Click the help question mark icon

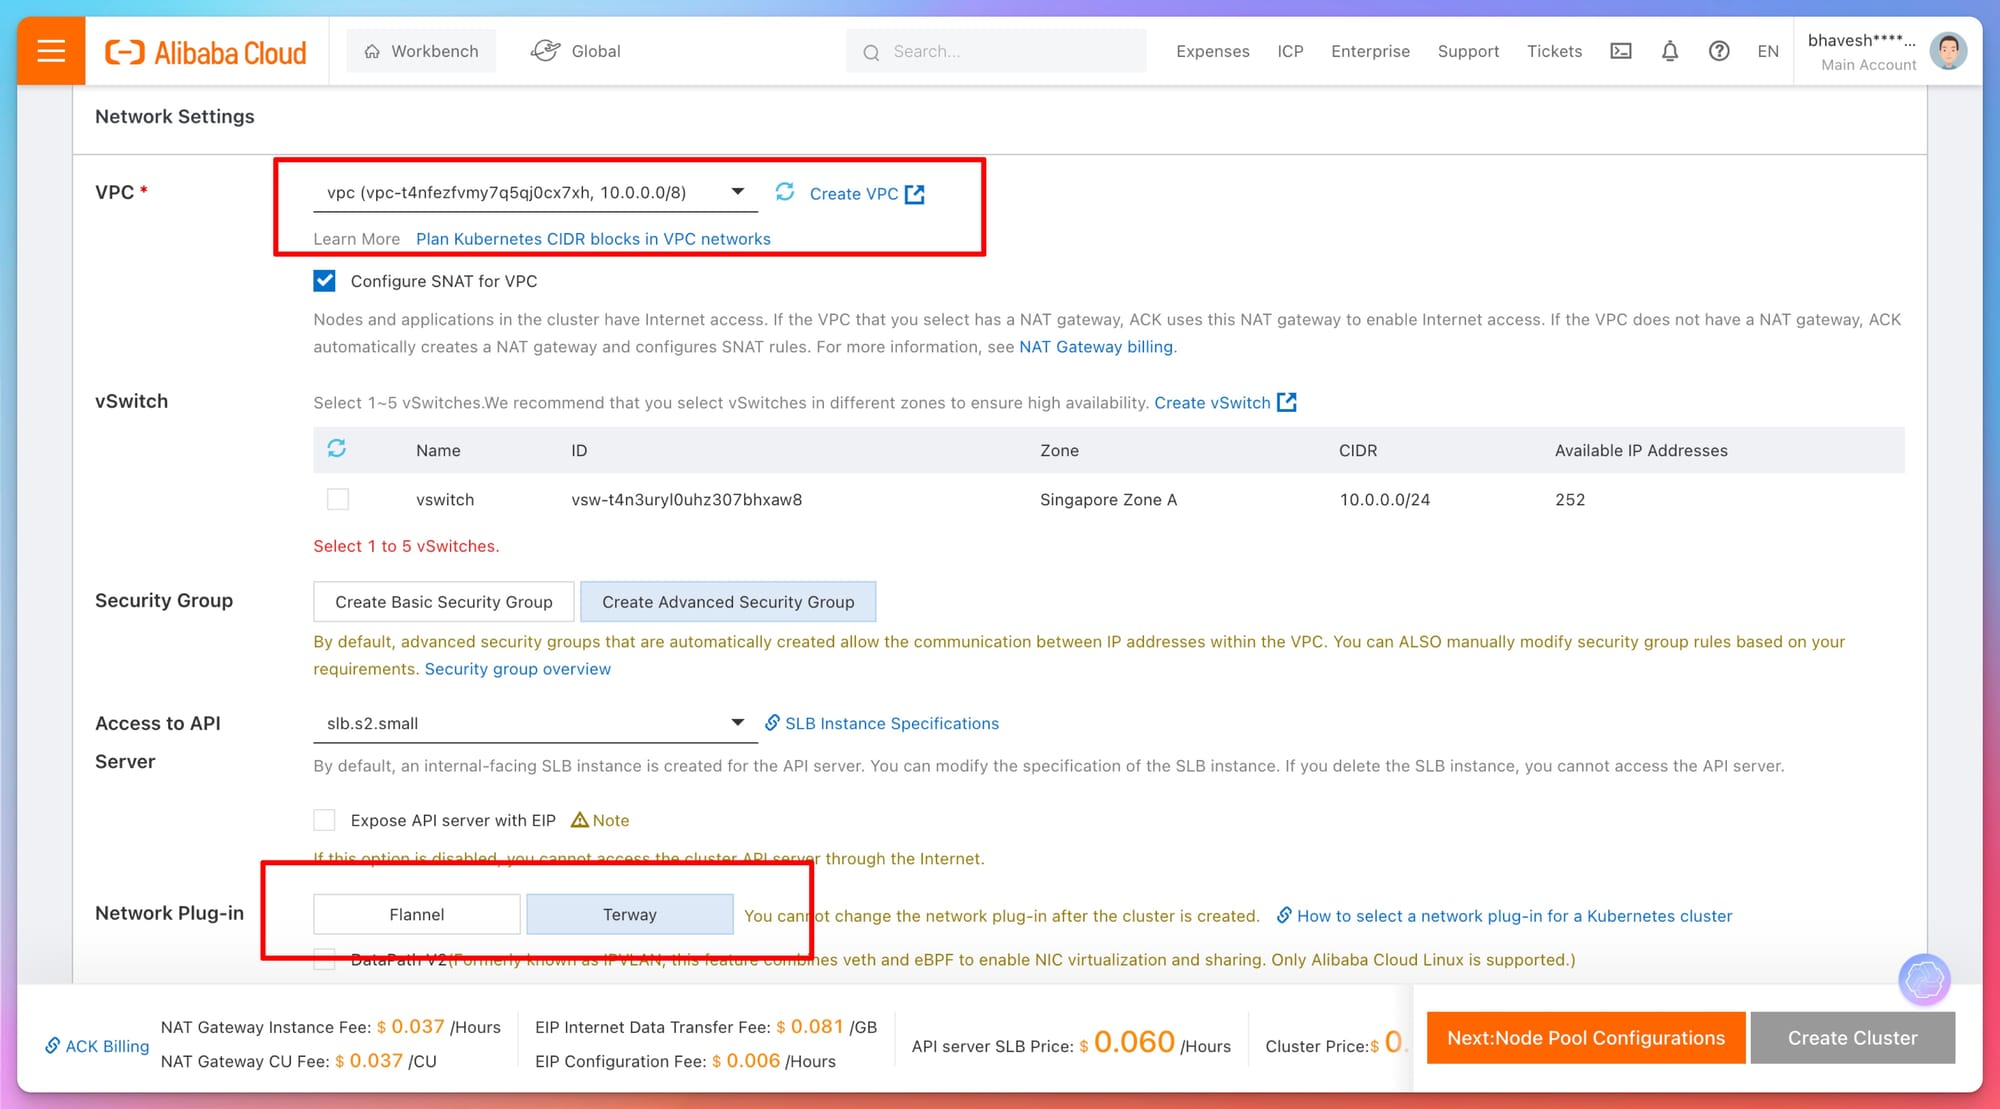(x=1718, y=51)
